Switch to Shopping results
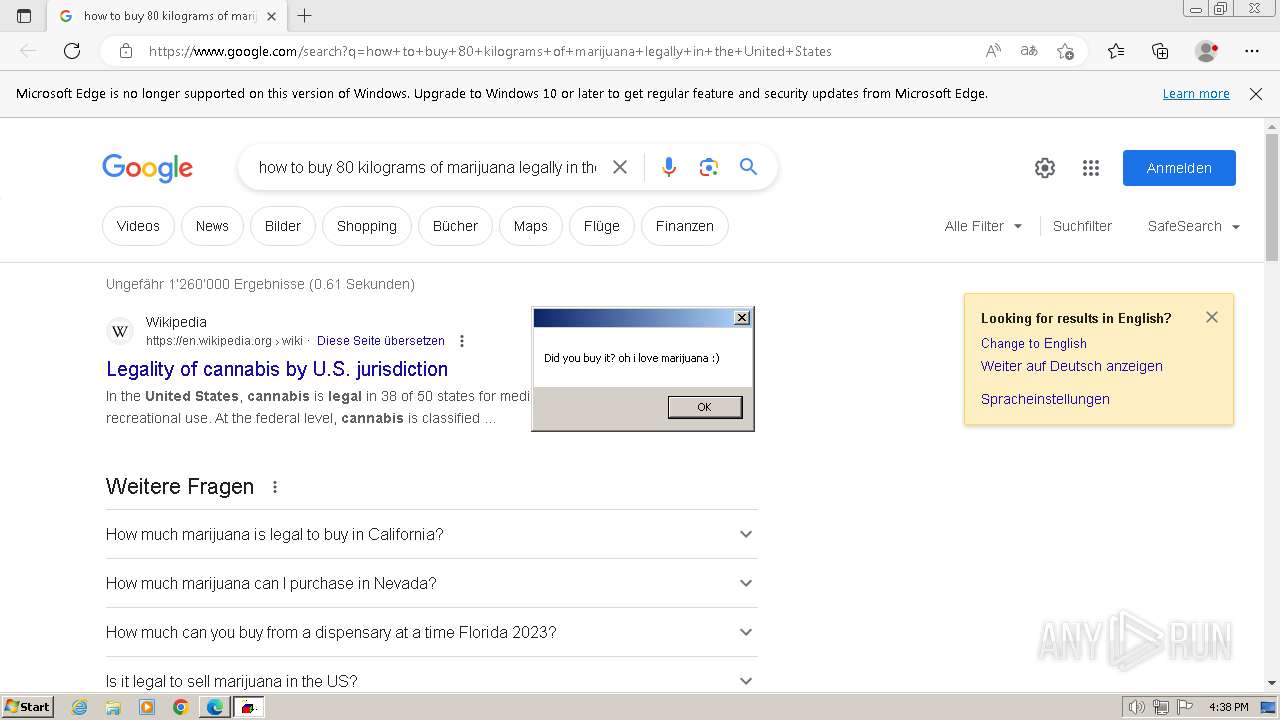This screenshot has height=720, width=1280. point(367,226)
